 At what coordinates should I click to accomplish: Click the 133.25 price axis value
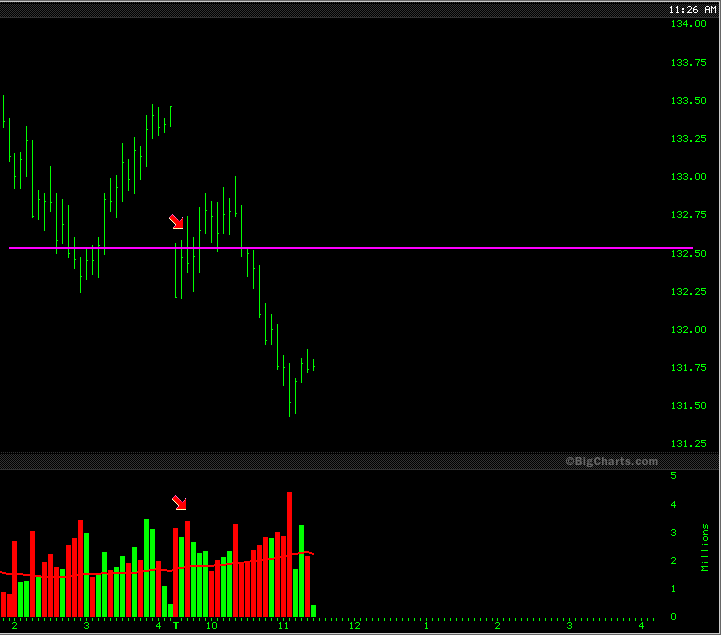tap(688, 139)
